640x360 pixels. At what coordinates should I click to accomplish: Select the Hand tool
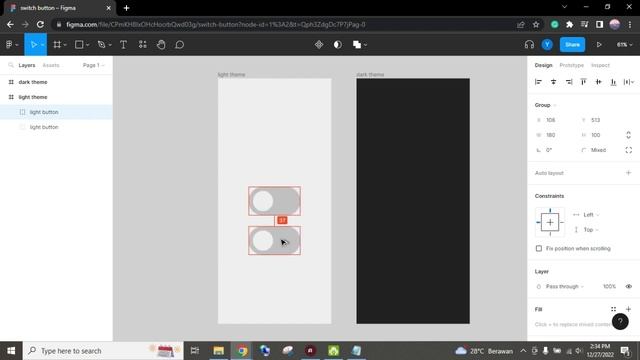(161, 44)
